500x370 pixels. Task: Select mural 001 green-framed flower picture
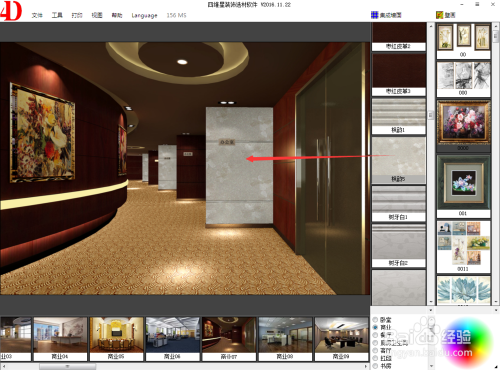pyautogui.click(x=464, y=186)
